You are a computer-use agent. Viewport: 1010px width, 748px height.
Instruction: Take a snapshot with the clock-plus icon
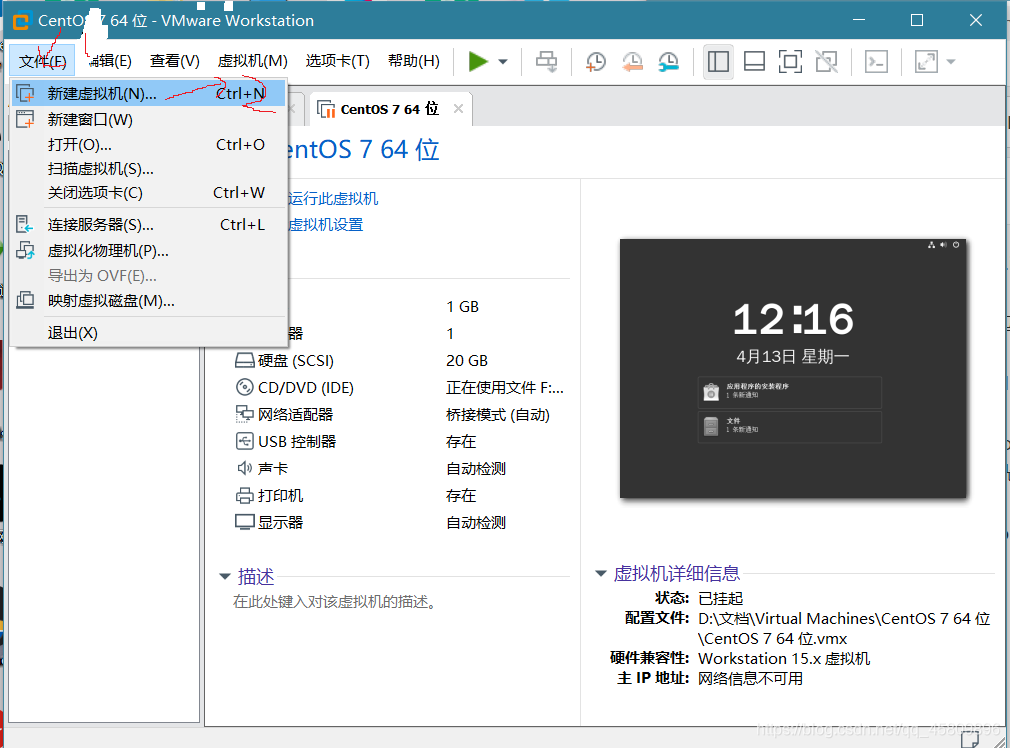click(596, 62)
